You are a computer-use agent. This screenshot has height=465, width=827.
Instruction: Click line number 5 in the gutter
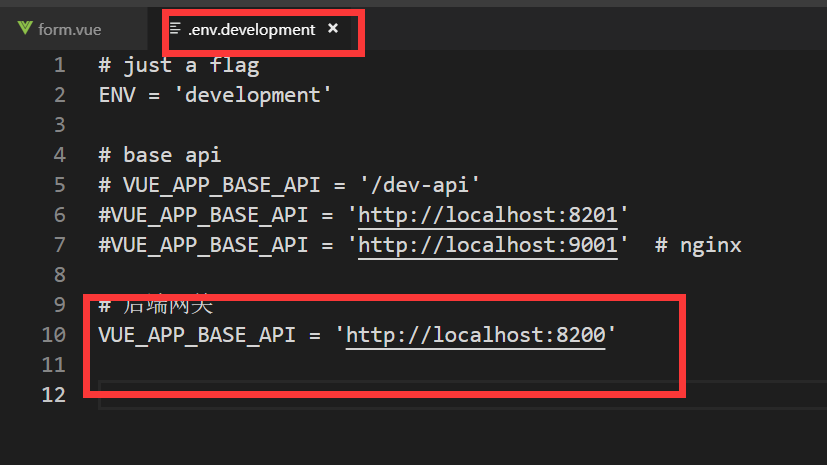click(x=59, y=185)
